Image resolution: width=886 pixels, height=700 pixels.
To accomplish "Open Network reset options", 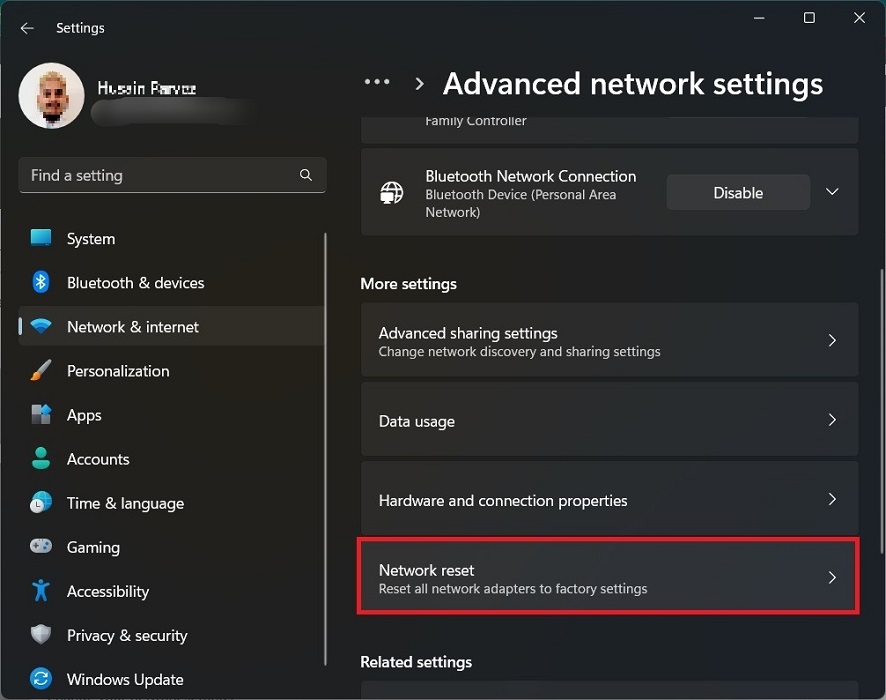I will (608, 577).
